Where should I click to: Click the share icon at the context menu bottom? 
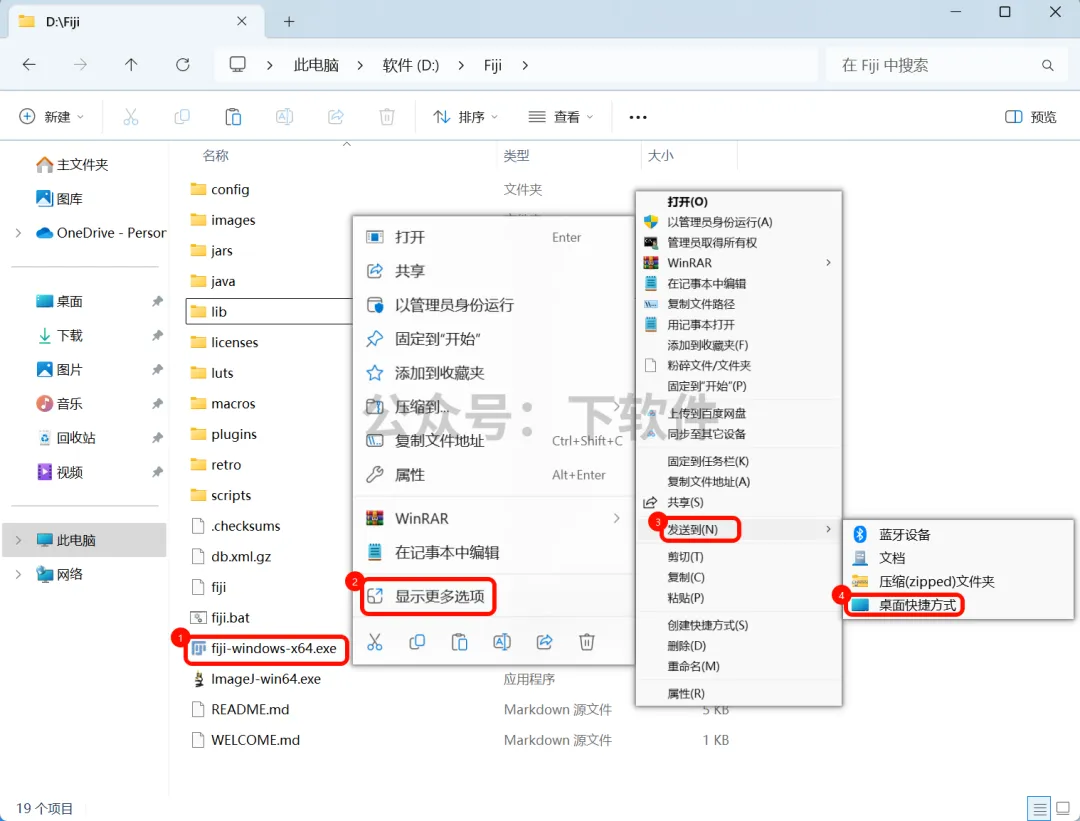coord(544,642)
